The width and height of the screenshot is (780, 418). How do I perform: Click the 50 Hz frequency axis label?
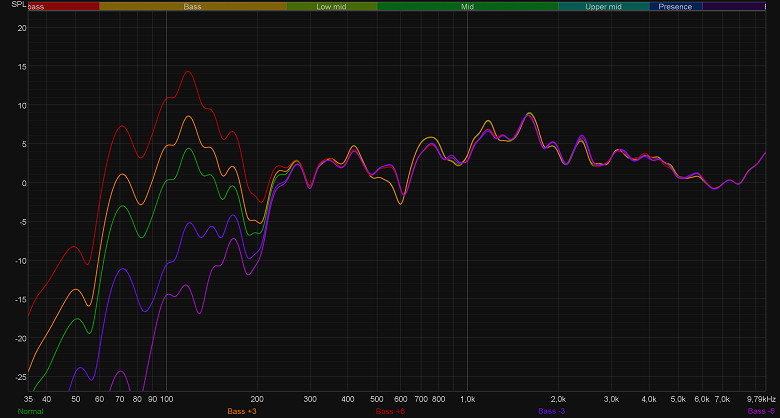75,399
